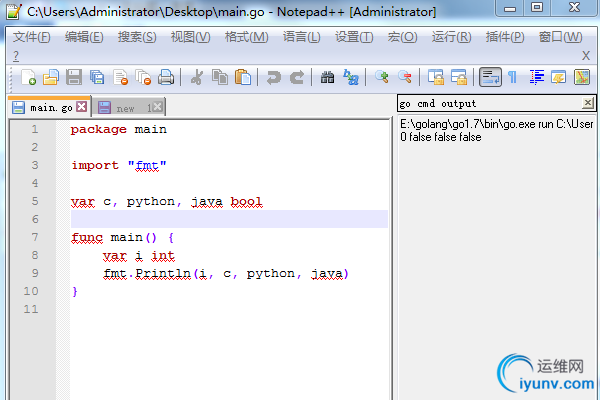This screenshot has height=400, width=600.
Task: Close the go cmd output panel
Action: click(x=587, y=103)
